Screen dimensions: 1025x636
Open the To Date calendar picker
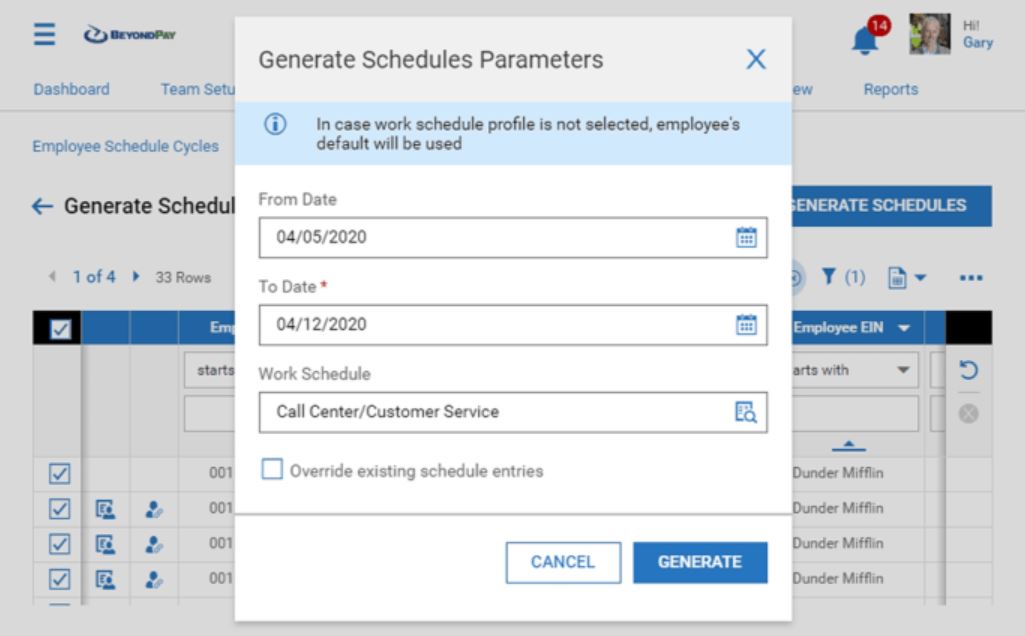tap(746, 325)
